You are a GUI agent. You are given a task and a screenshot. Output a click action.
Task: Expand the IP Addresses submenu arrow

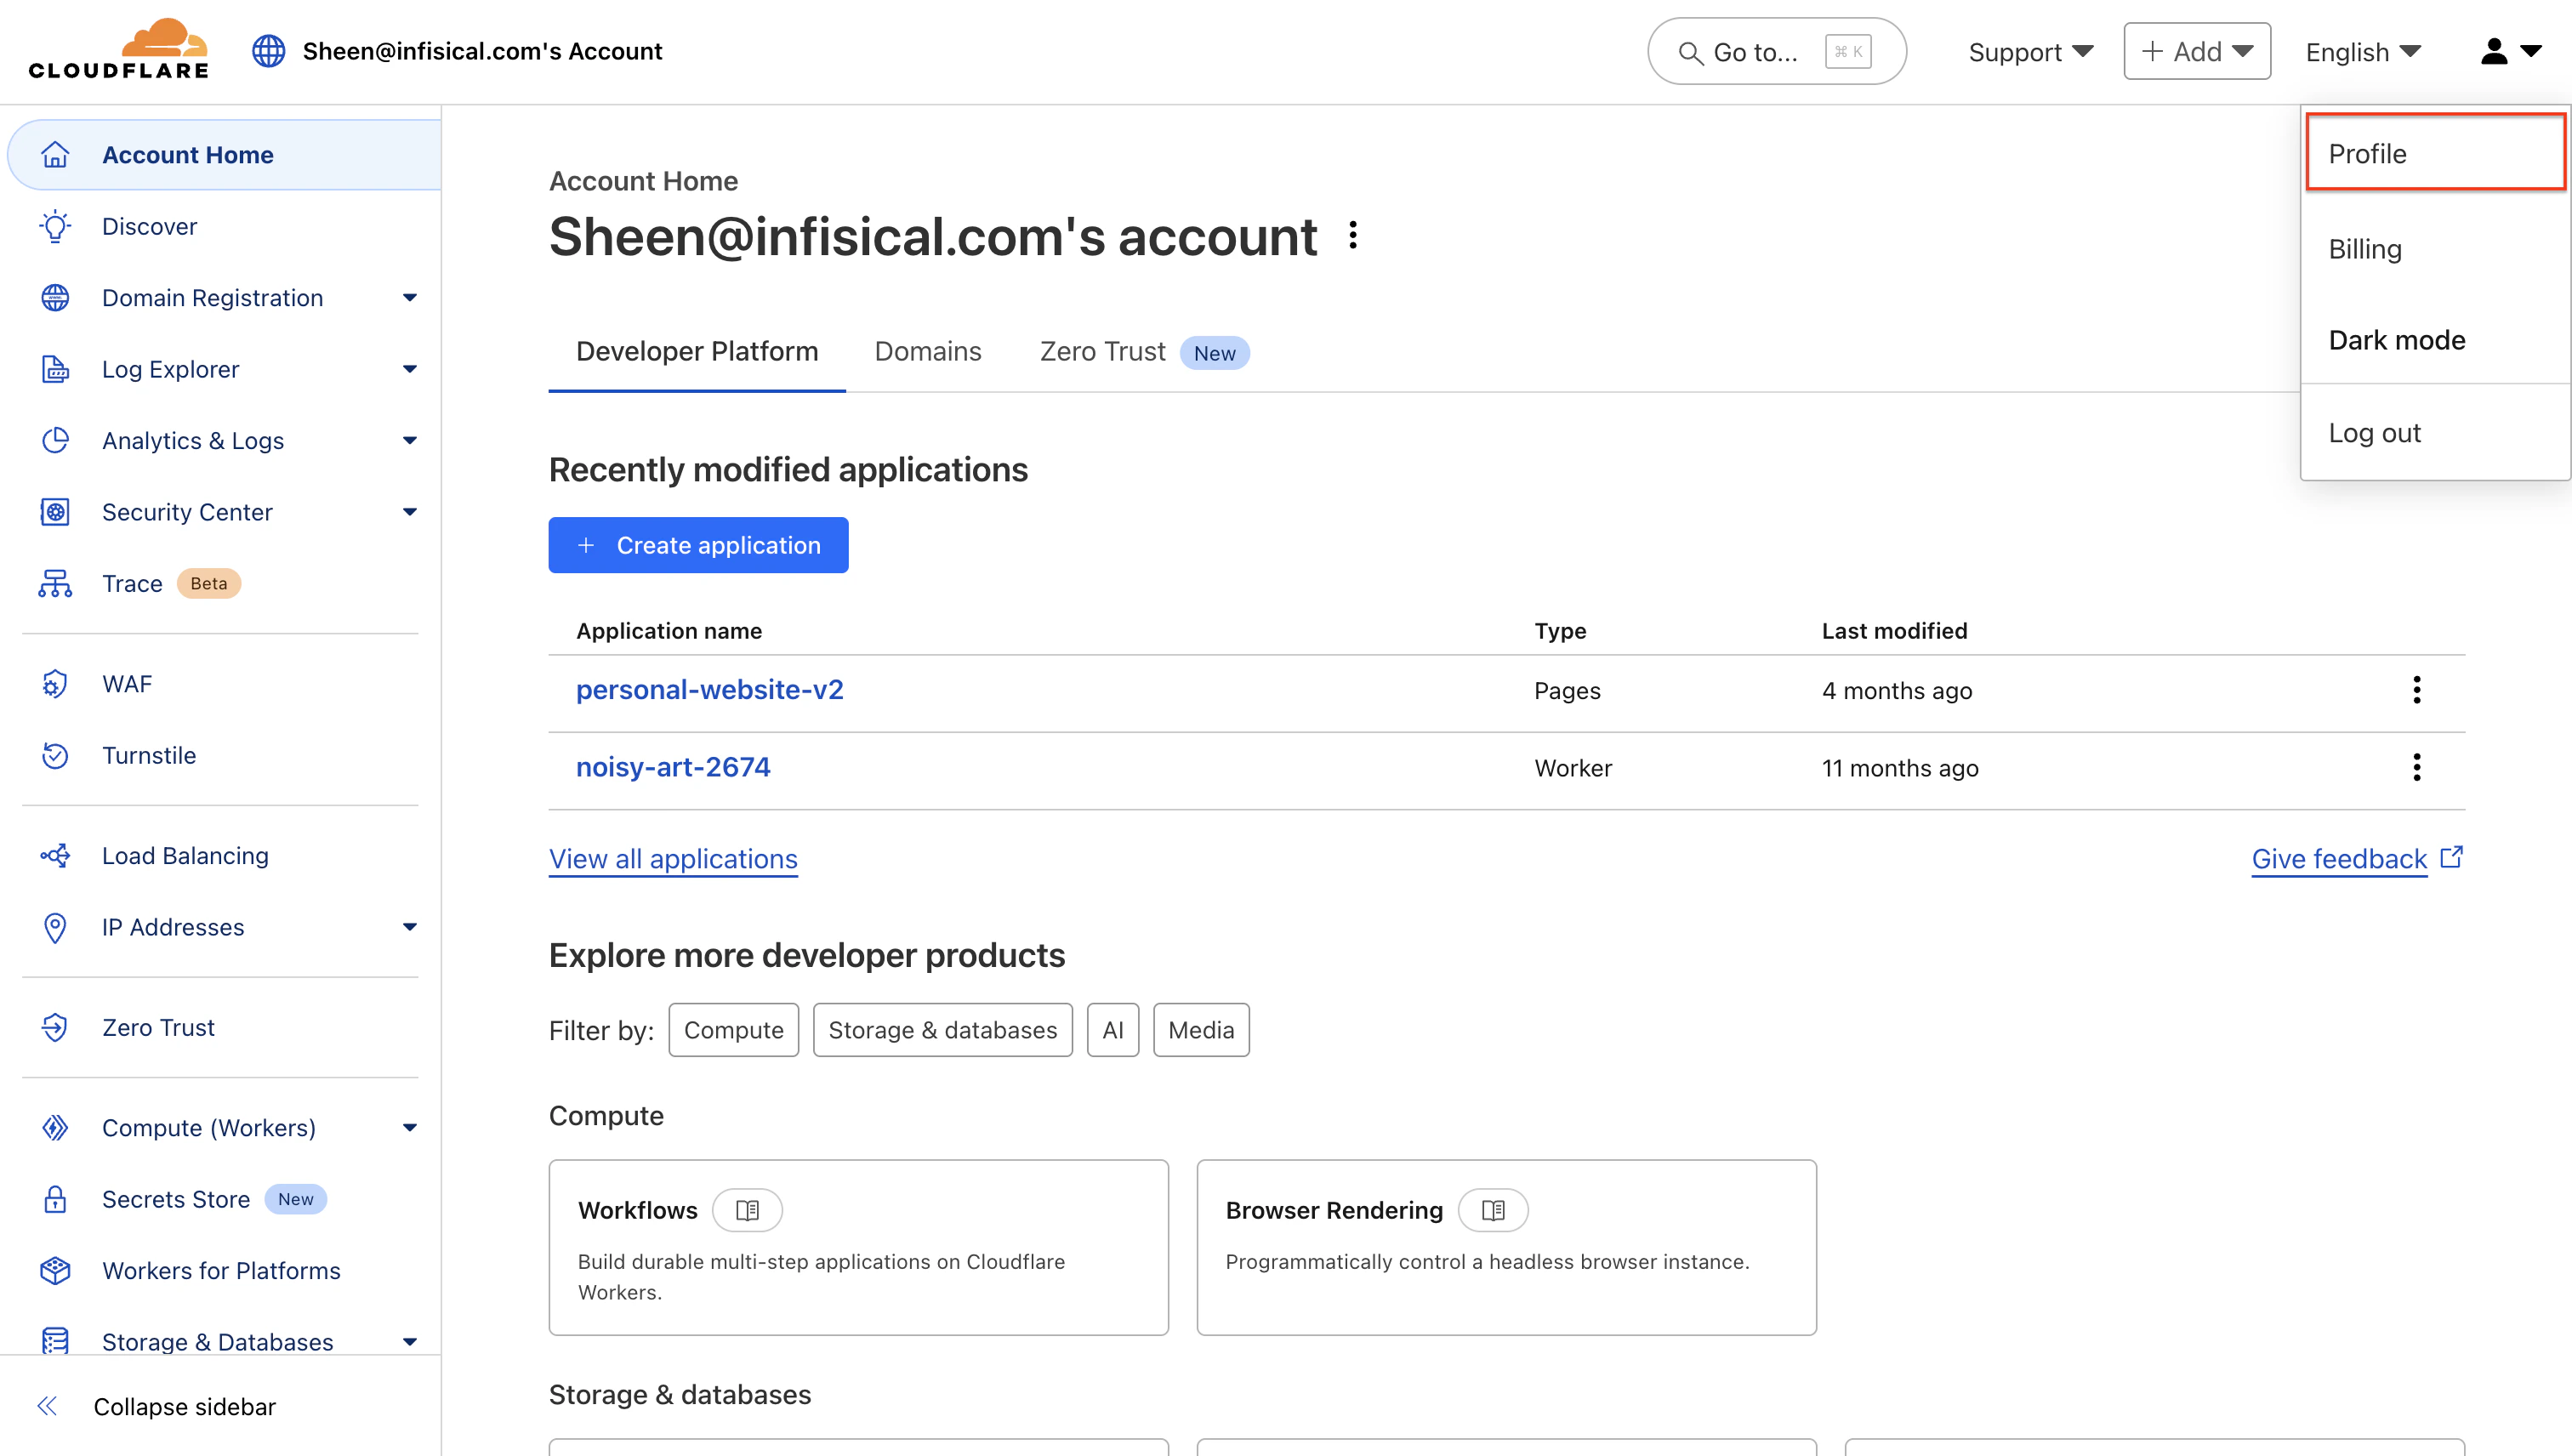409,927
